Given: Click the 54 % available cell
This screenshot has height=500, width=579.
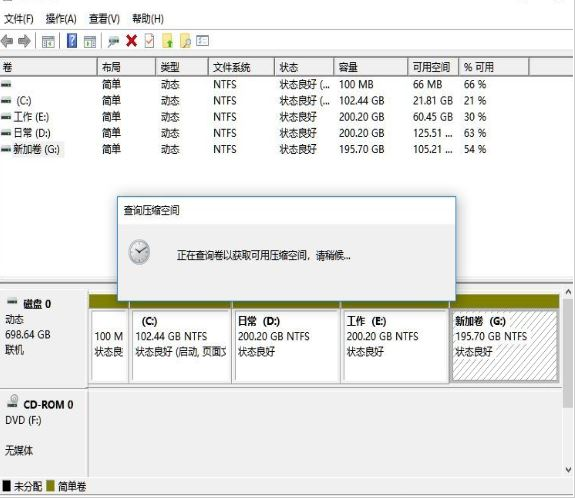Looking at the screenshot, I should [475, 149].
